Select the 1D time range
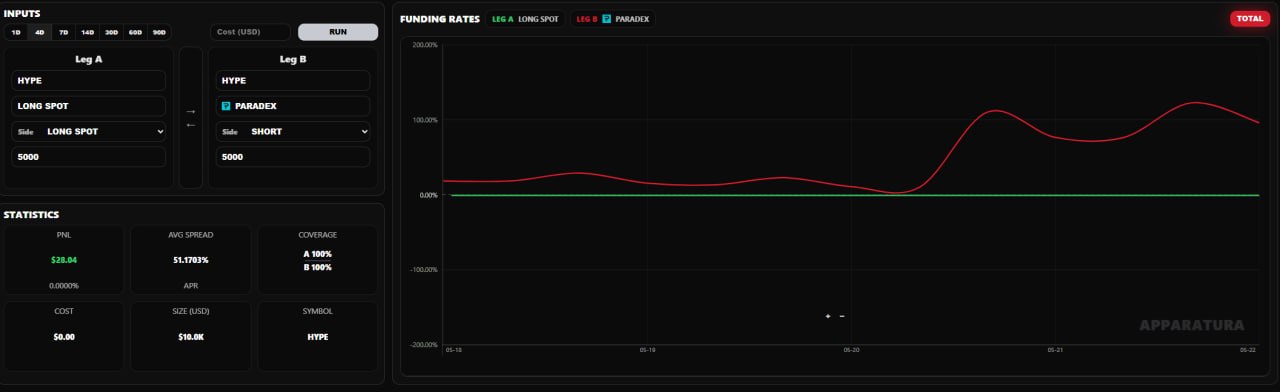 tap(16, 32)
